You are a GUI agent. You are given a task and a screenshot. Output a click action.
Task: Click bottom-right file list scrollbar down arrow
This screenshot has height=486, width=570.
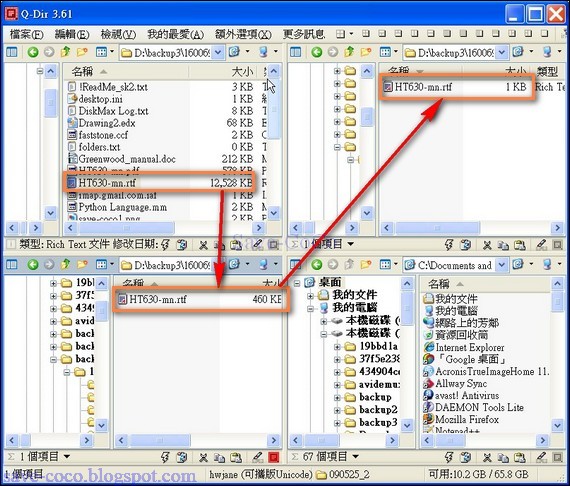tap(557, 424)
